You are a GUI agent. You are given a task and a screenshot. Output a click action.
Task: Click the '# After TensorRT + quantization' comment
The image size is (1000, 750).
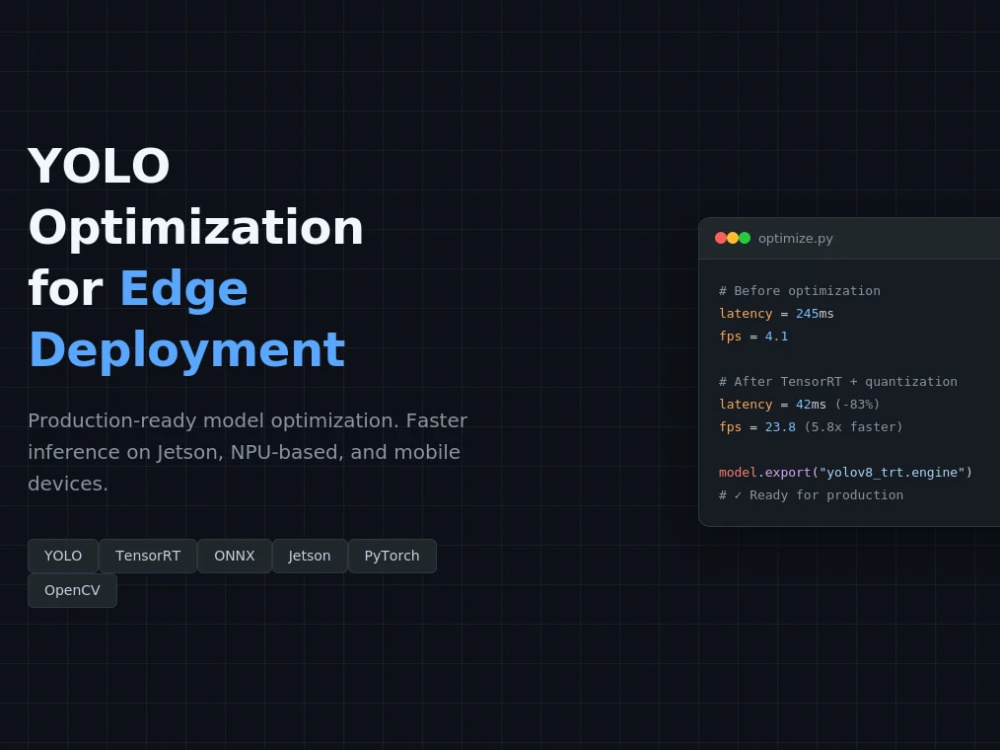click(838, 381)
